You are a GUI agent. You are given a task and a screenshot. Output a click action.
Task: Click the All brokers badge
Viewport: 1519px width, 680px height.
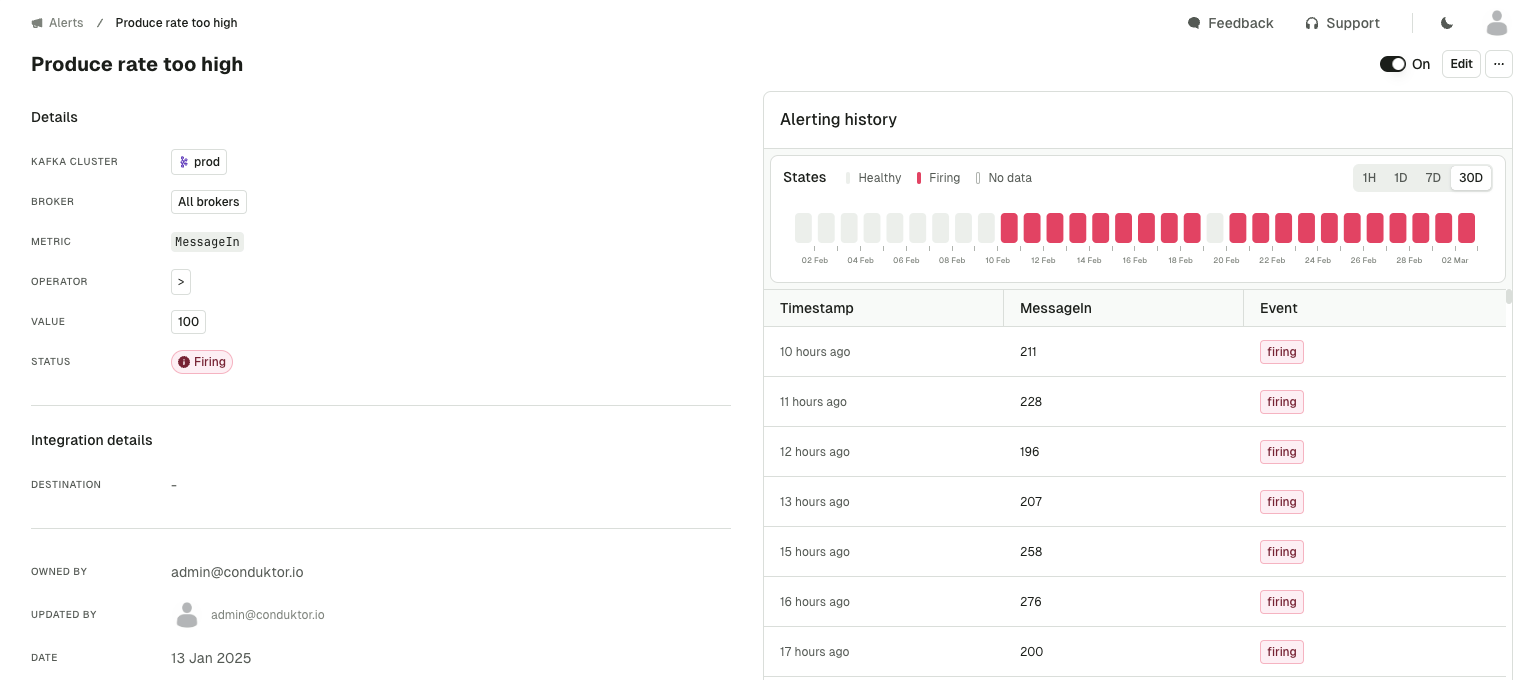tap(209, 202)
